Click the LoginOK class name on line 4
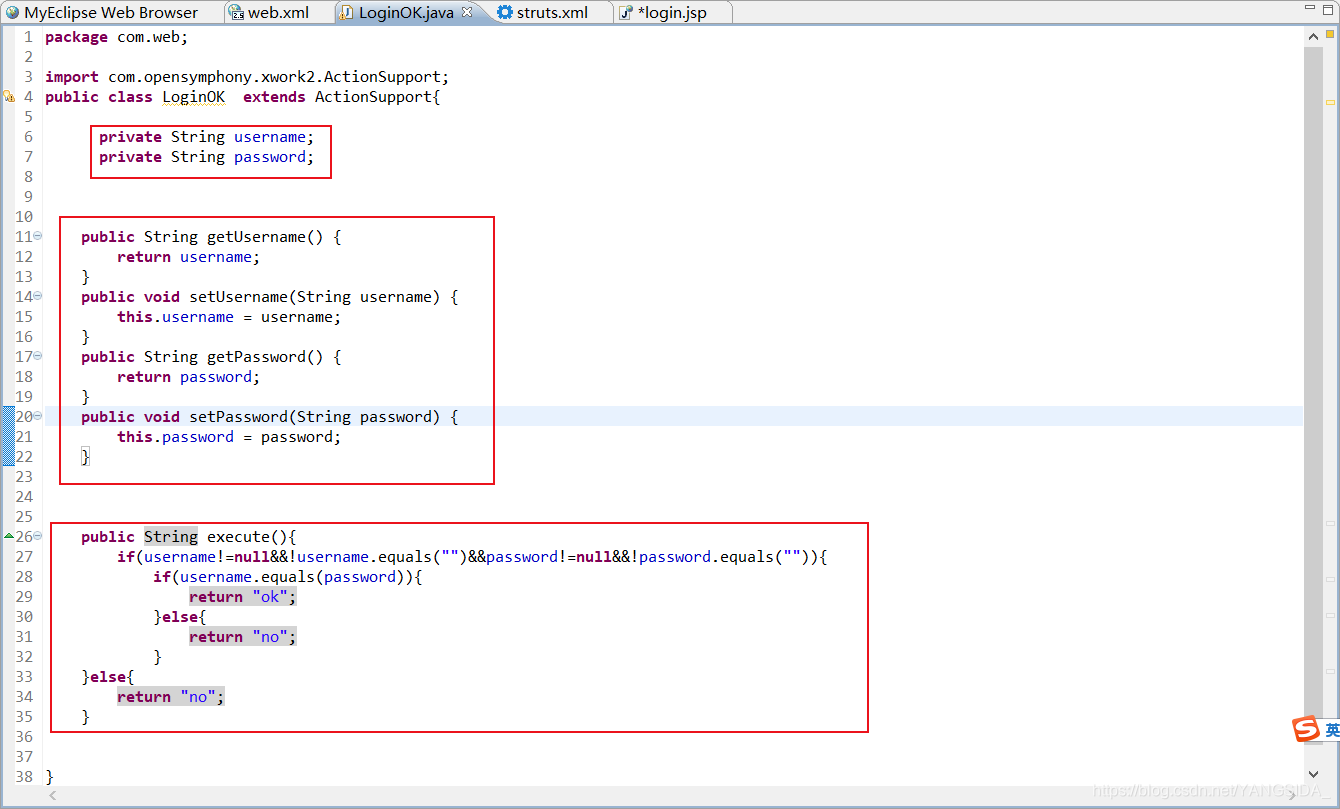Screen dimensions: 1340x809 (x=193, y=97)
